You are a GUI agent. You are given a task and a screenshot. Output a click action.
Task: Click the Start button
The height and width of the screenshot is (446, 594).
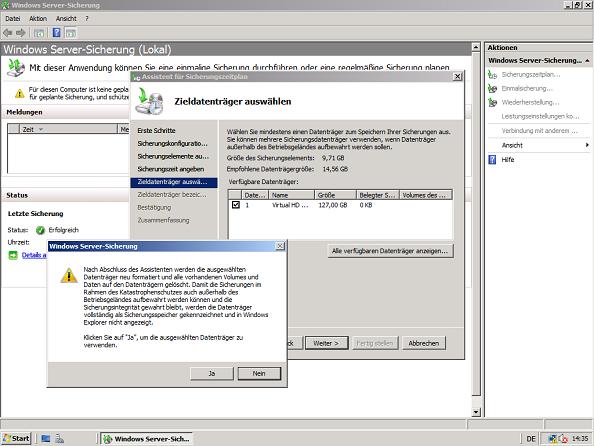tap(16, 439)
